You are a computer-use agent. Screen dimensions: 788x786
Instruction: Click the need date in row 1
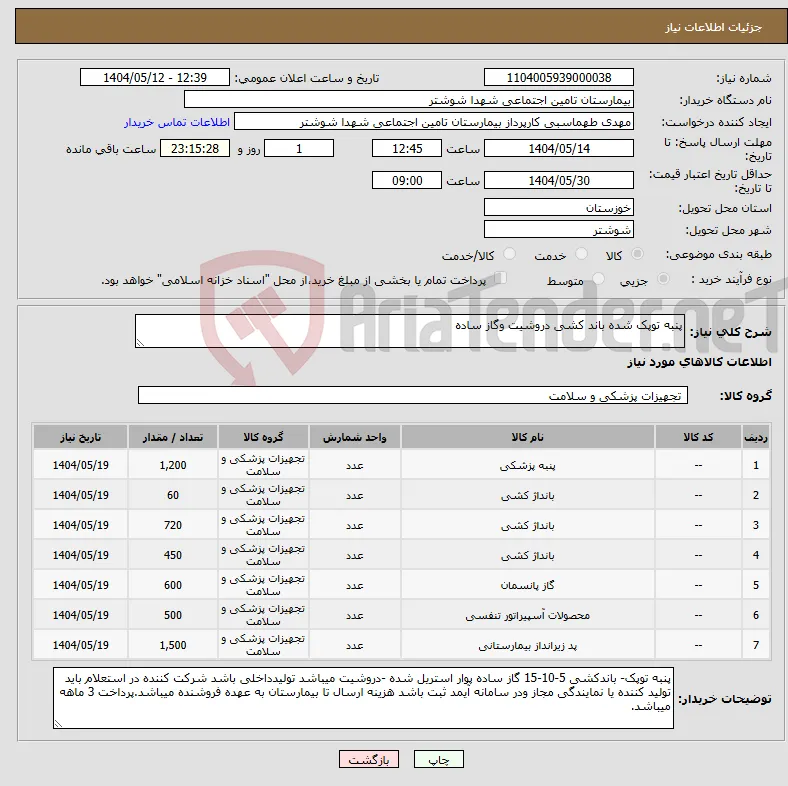pyautogui.click(x=80, y=465)
